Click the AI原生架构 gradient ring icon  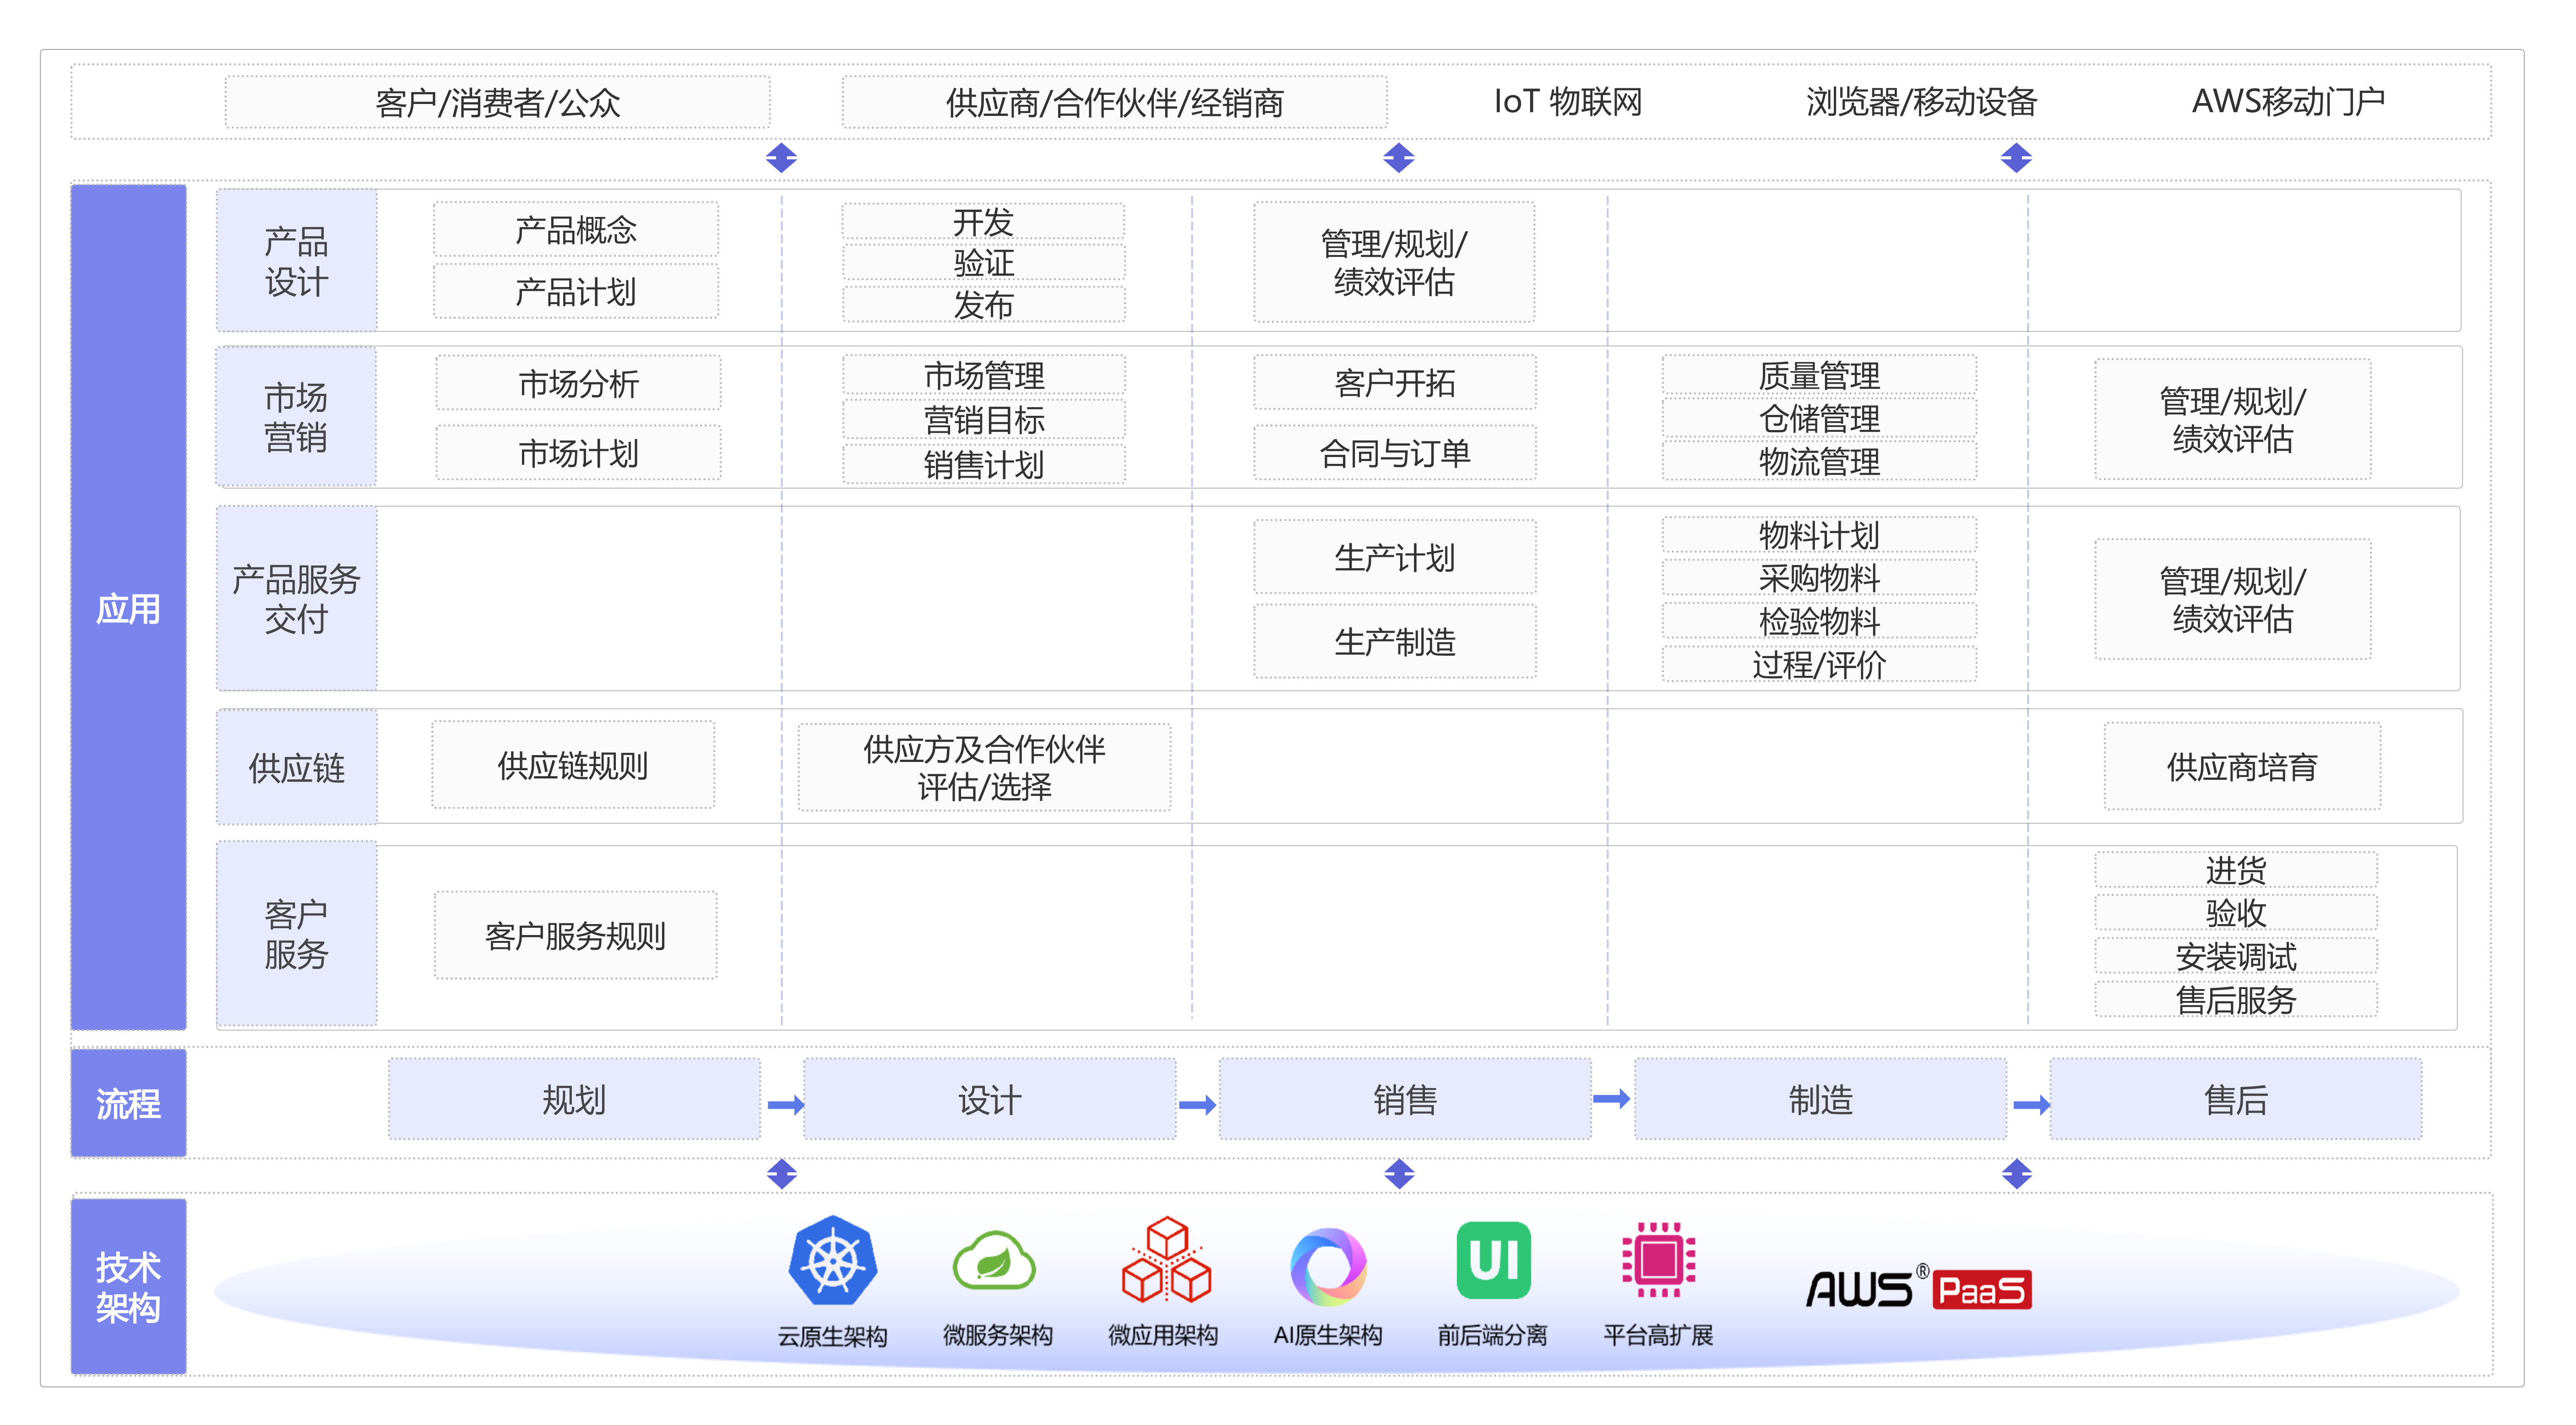pyautogui.click(x=1328, y=1266)
